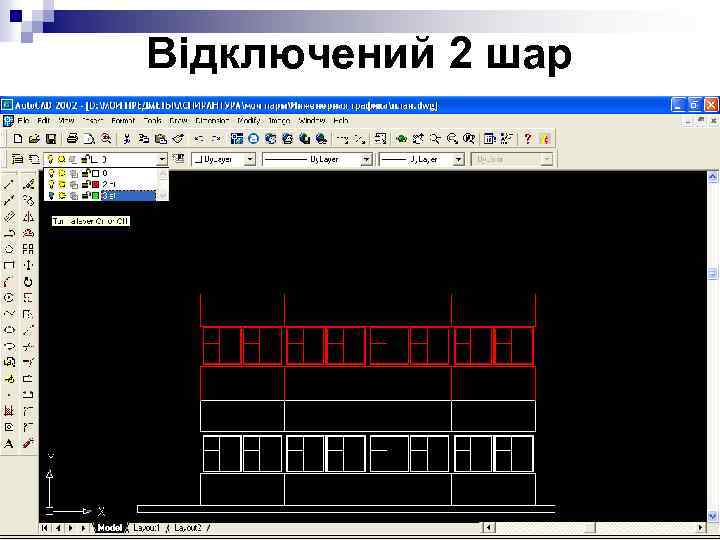Screen dimensions: 720x540
Task: Select the Circle draw tool
Action: point(9,298)
